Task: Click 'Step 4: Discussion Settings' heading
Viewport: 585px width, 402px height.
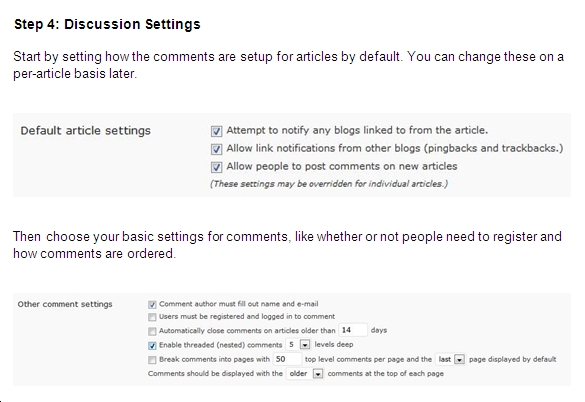Action: 107,24
